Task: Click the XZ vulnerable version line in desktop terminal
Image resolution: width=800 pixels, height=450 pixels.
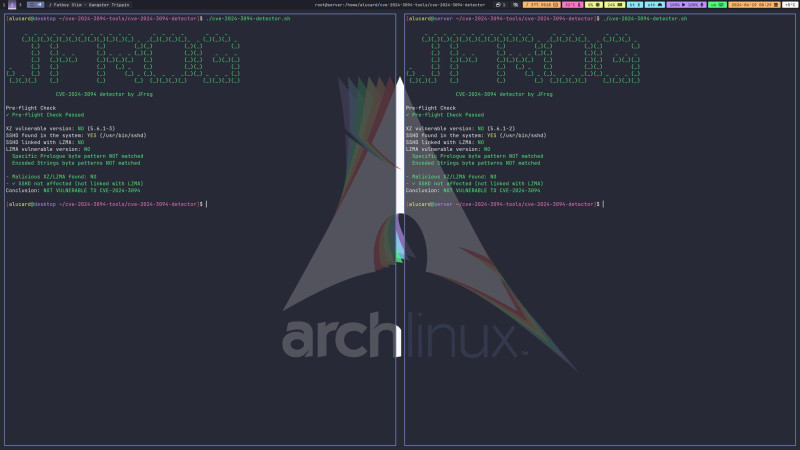Action: pyautogui.click(x=60, y=129)
